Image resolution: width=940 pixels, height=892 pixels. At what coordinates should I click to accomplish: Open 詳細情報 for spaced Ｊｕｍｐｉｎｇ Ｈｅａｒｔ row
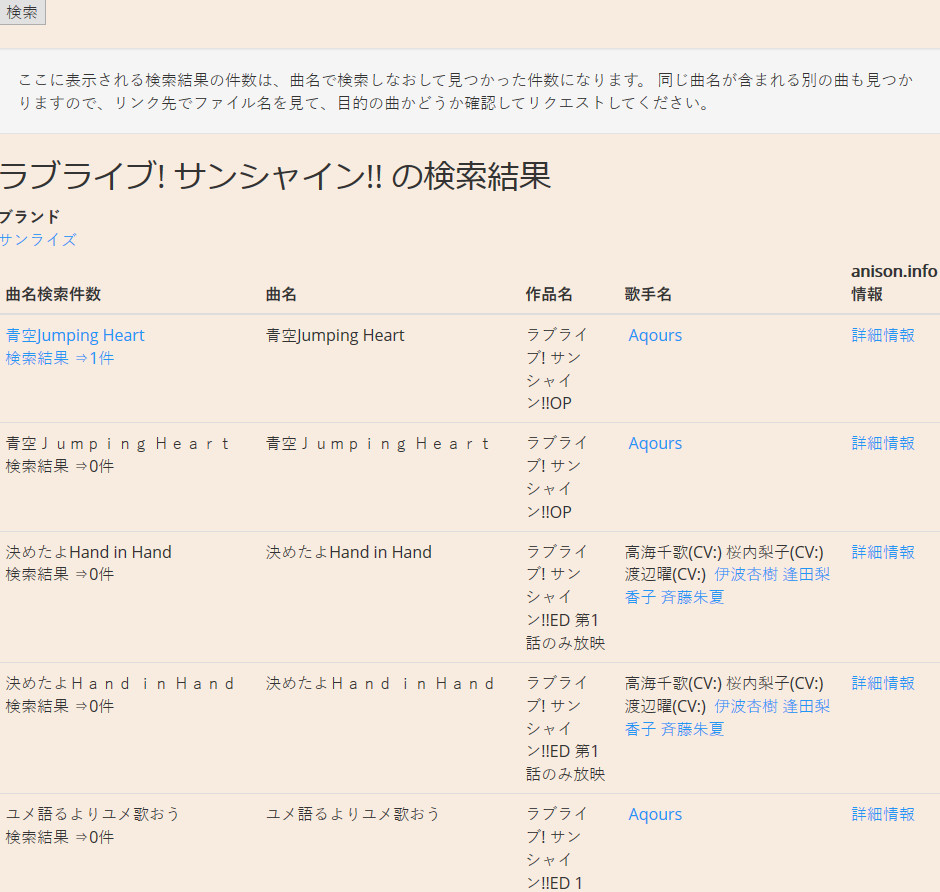coord(883,443)
